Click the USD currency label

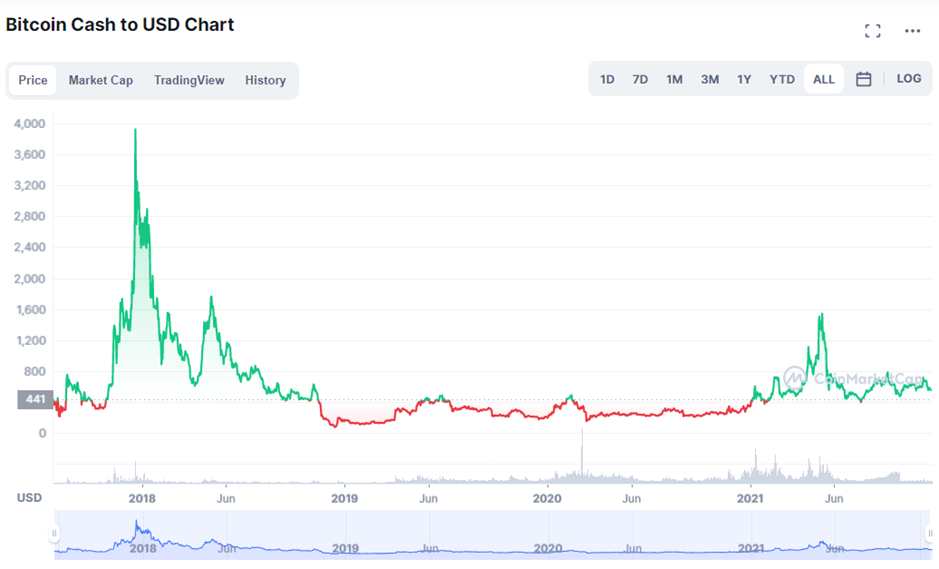click(29, 498)
